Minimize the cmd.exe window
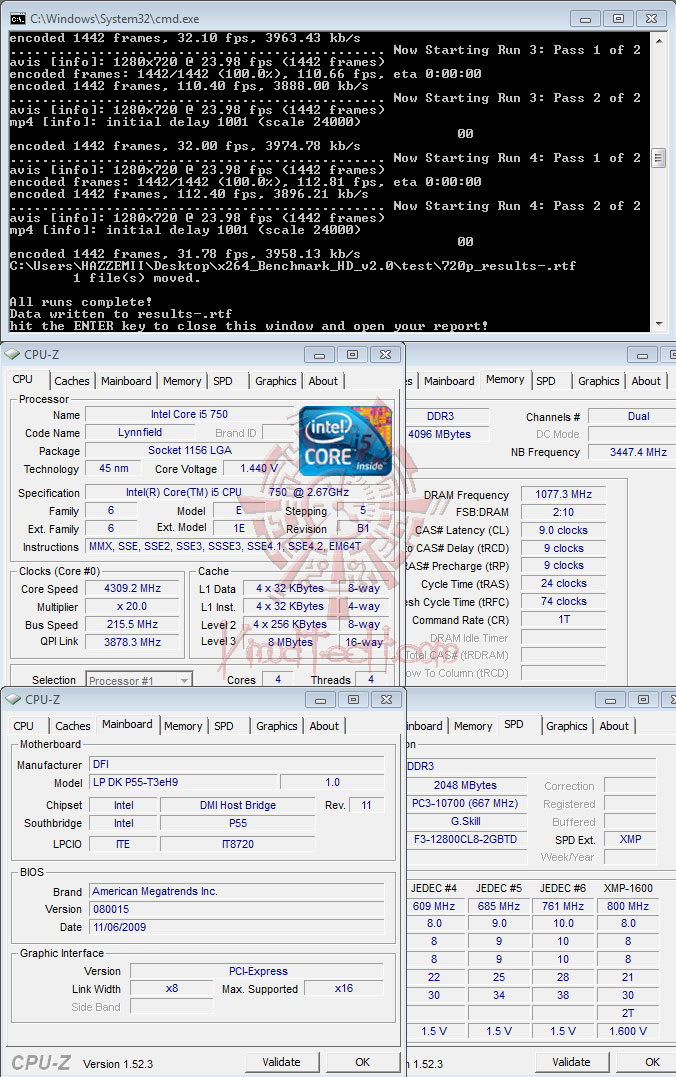The image size is (676, 1077). point(586,19)
